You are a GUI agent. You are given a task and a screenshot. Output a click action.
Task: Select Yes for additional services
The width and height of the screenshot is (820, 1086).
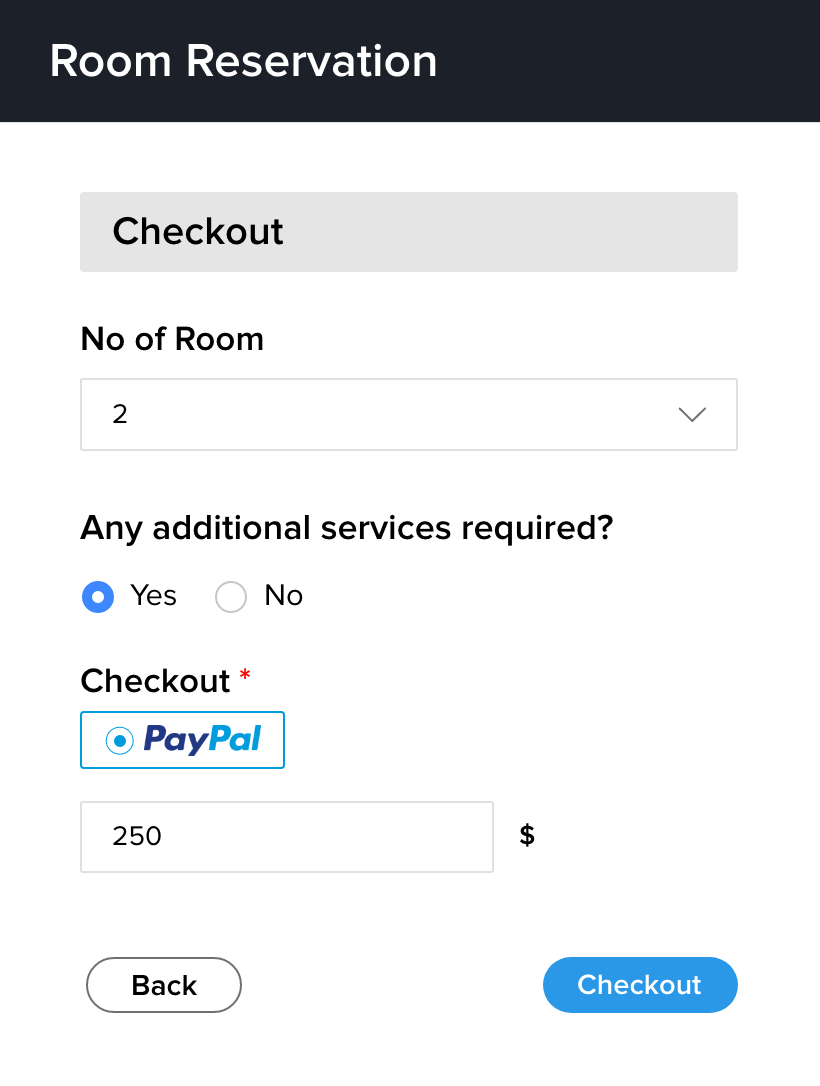(97, 597)
